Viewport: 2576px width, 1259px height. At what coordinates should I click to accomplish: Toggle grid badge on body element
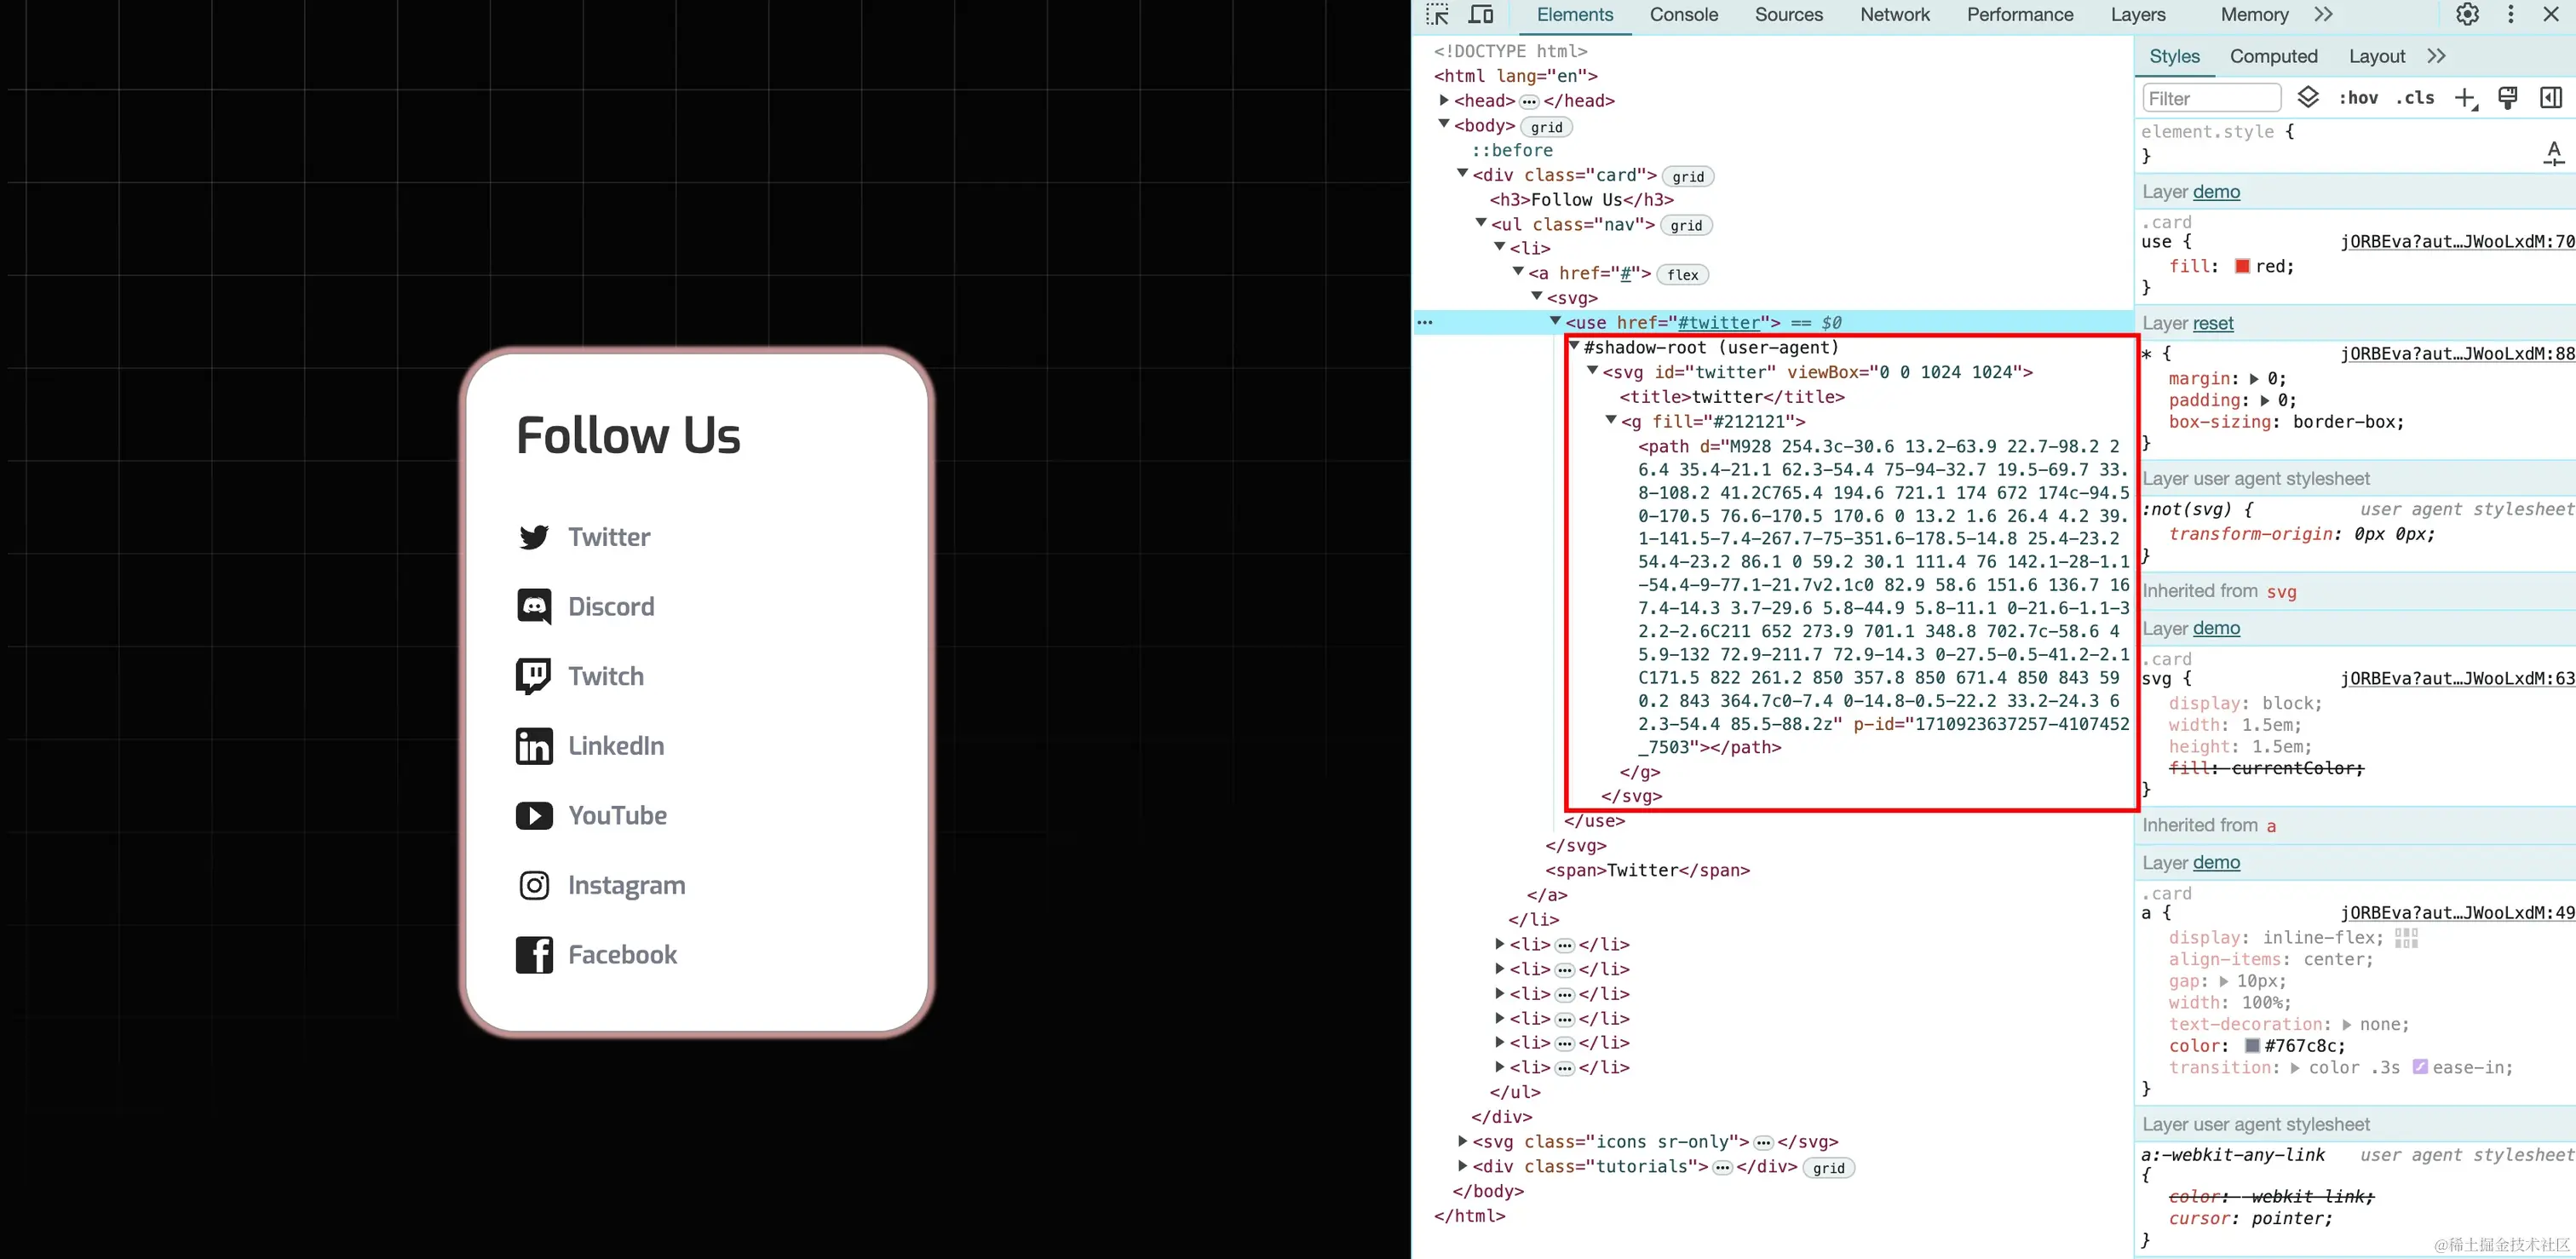click(x=1546, y=127)
